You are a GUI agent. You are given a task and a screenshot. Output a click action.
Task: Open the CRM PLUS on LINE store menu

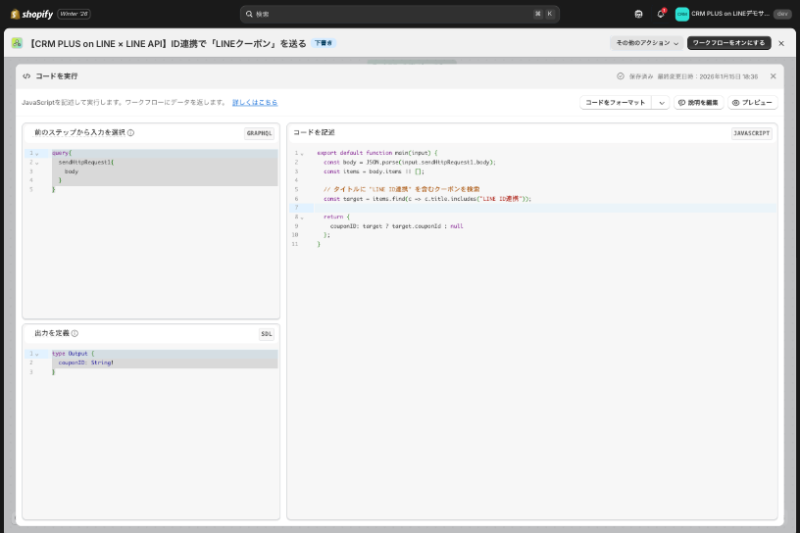pyautogui.click(x=733, y=14)
